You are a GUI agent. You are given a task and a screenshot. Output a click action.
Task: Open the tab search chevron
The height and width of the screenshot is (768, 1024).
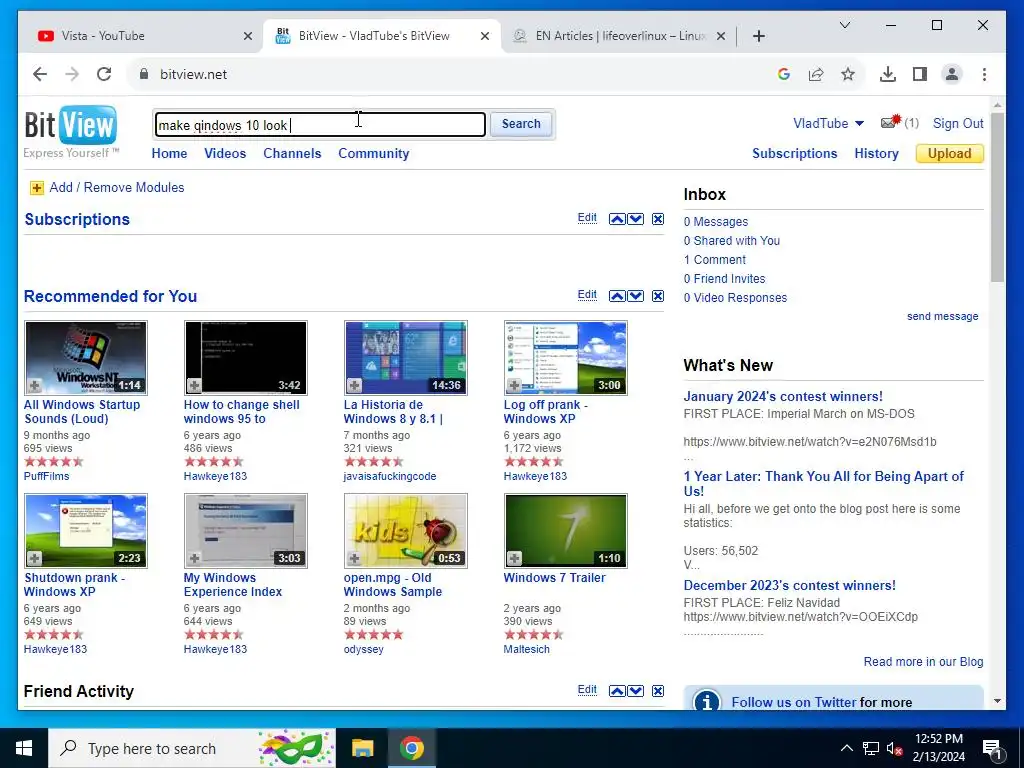point(844,25)
